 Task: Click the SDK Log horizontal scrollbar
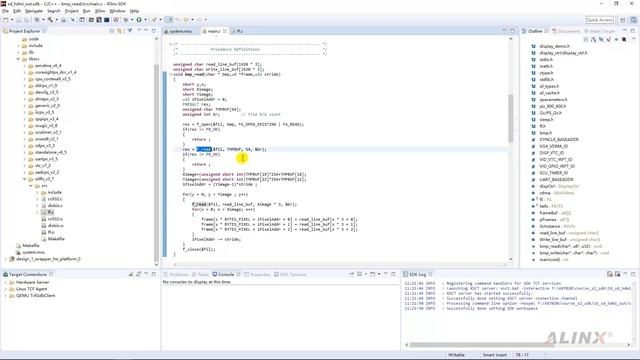click(482, 345)
